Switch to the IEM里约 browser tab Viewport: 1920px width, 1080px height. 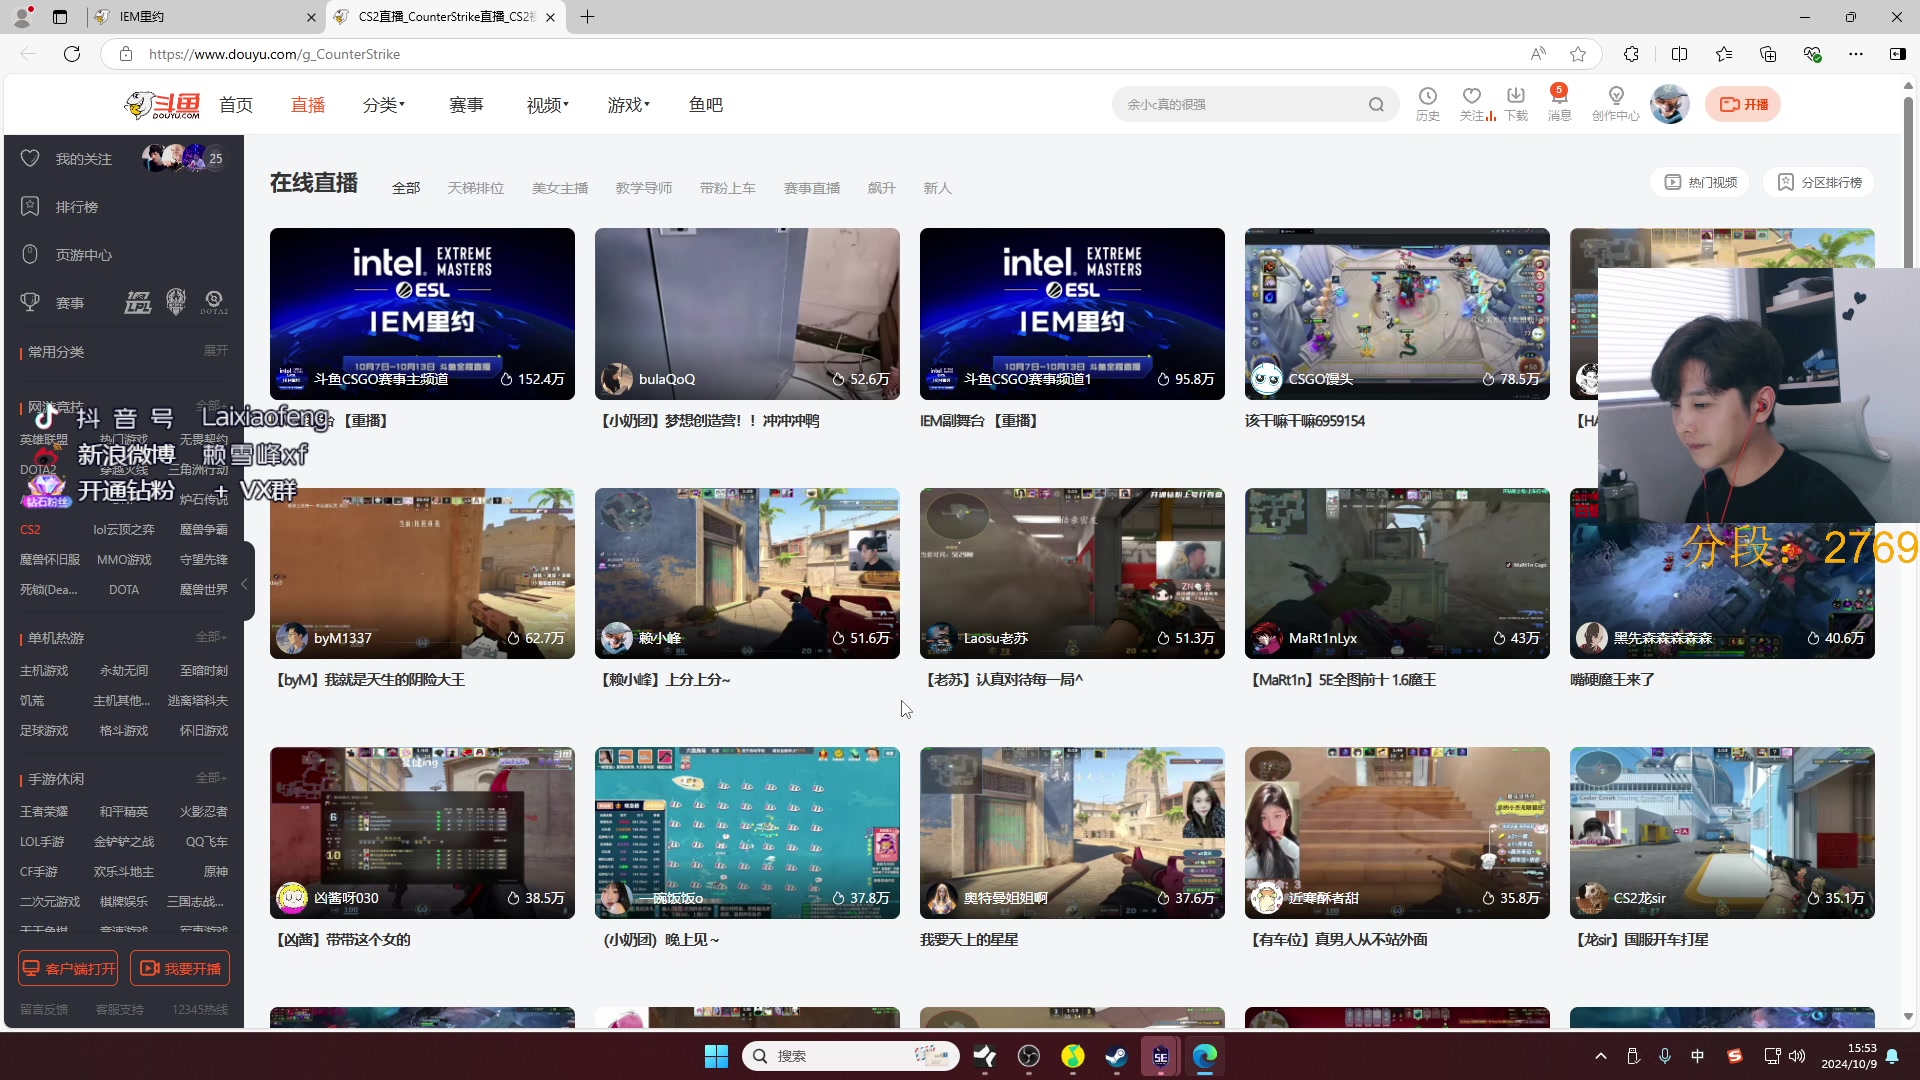pos(205,17)
